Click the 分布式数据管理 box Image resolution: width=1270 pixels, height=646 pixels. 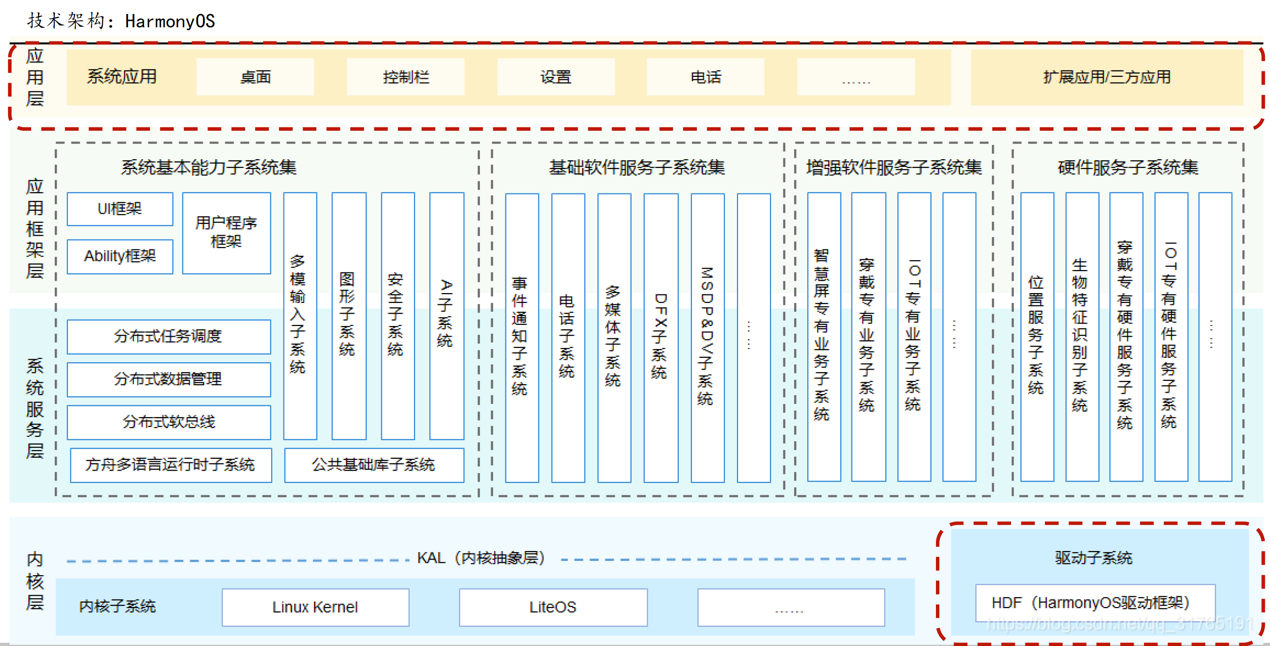pos(169,379)
